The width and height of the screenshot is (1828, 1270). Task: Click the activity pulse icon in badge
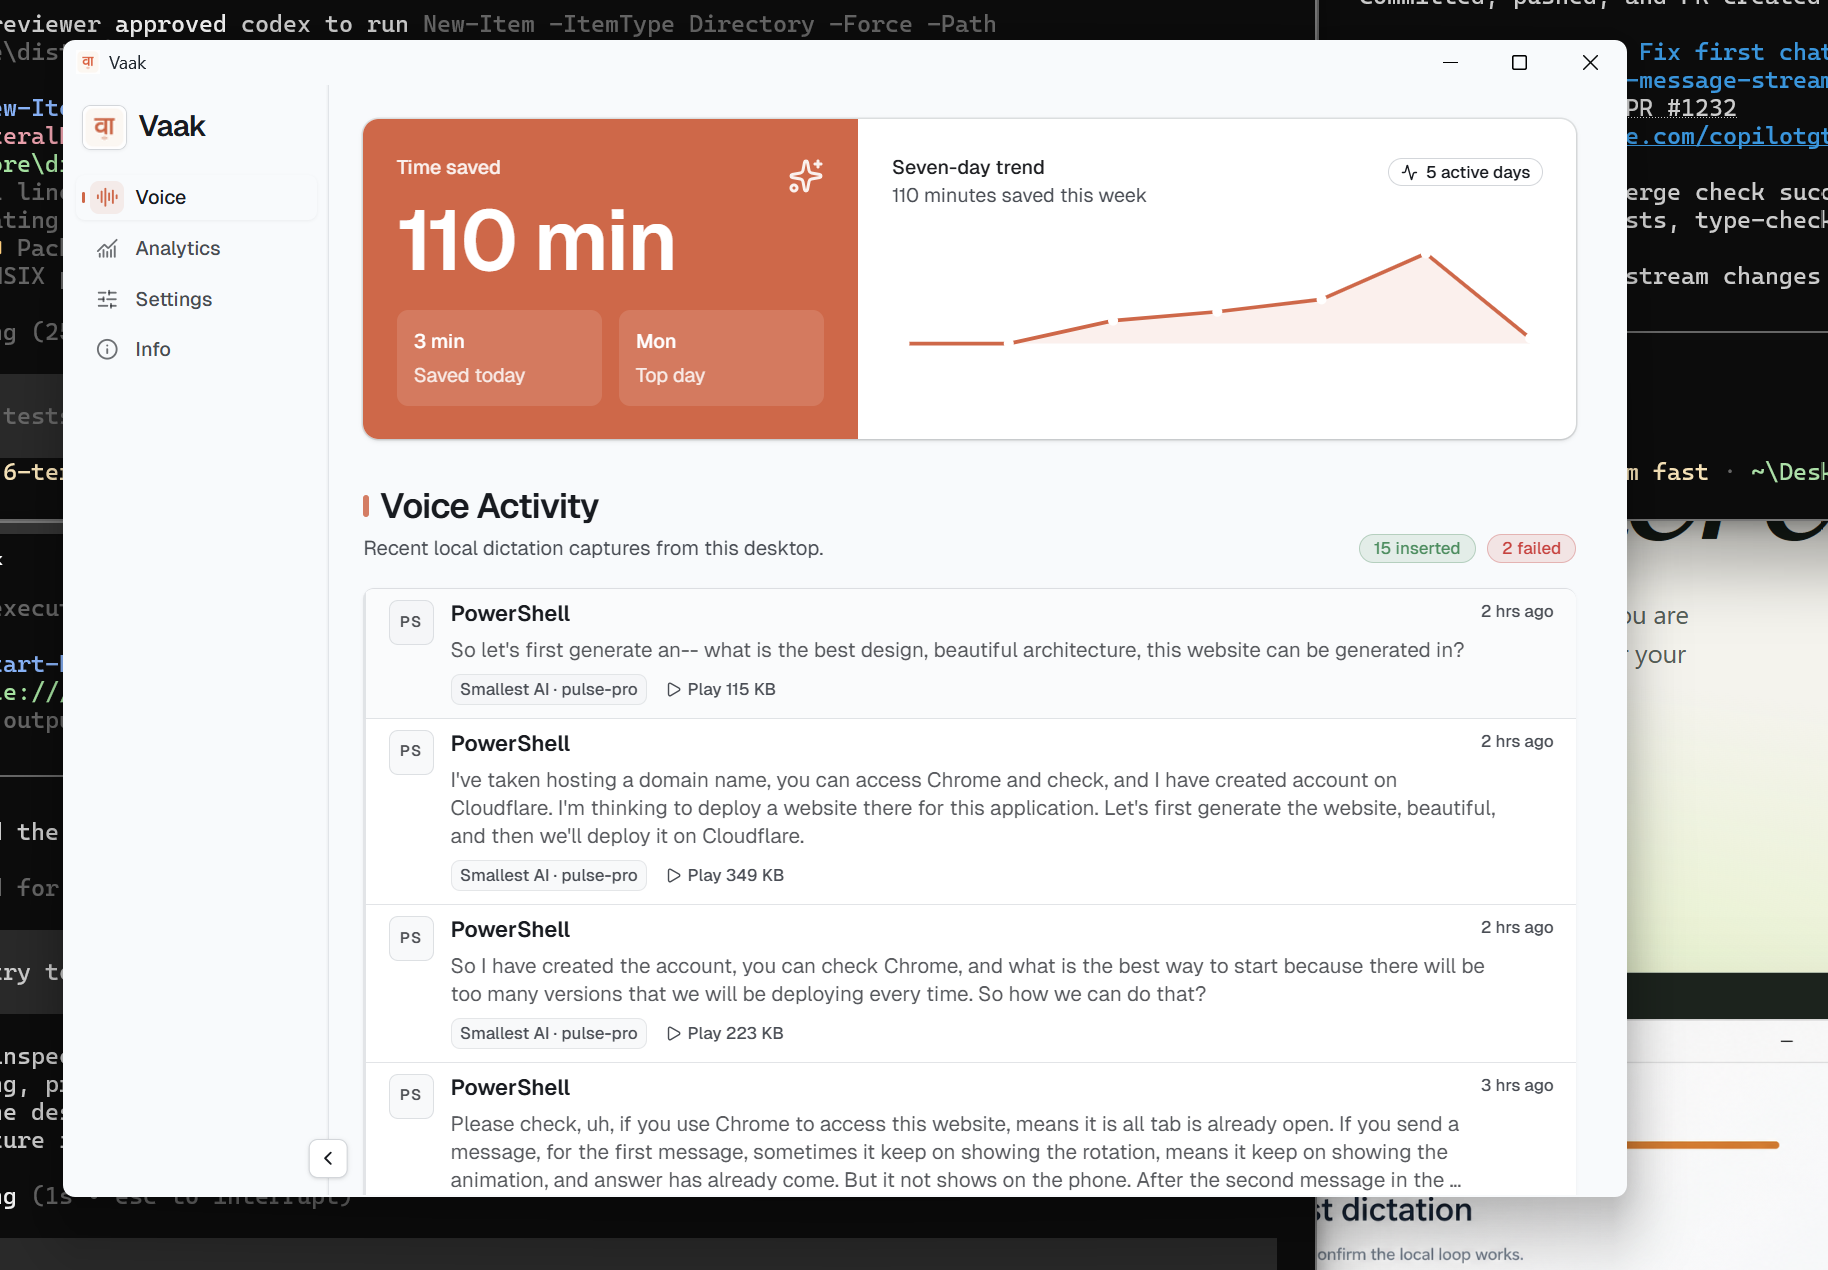1410,172
